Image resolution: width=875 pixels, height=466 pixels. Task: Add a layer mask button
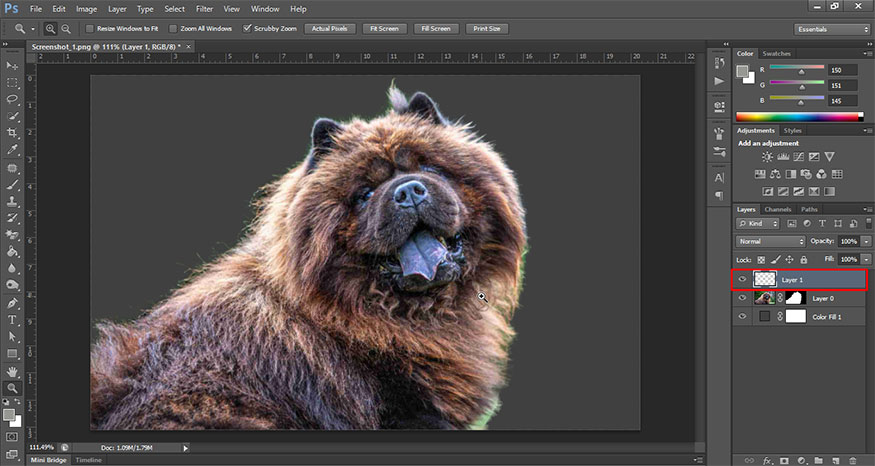[784, 460]
